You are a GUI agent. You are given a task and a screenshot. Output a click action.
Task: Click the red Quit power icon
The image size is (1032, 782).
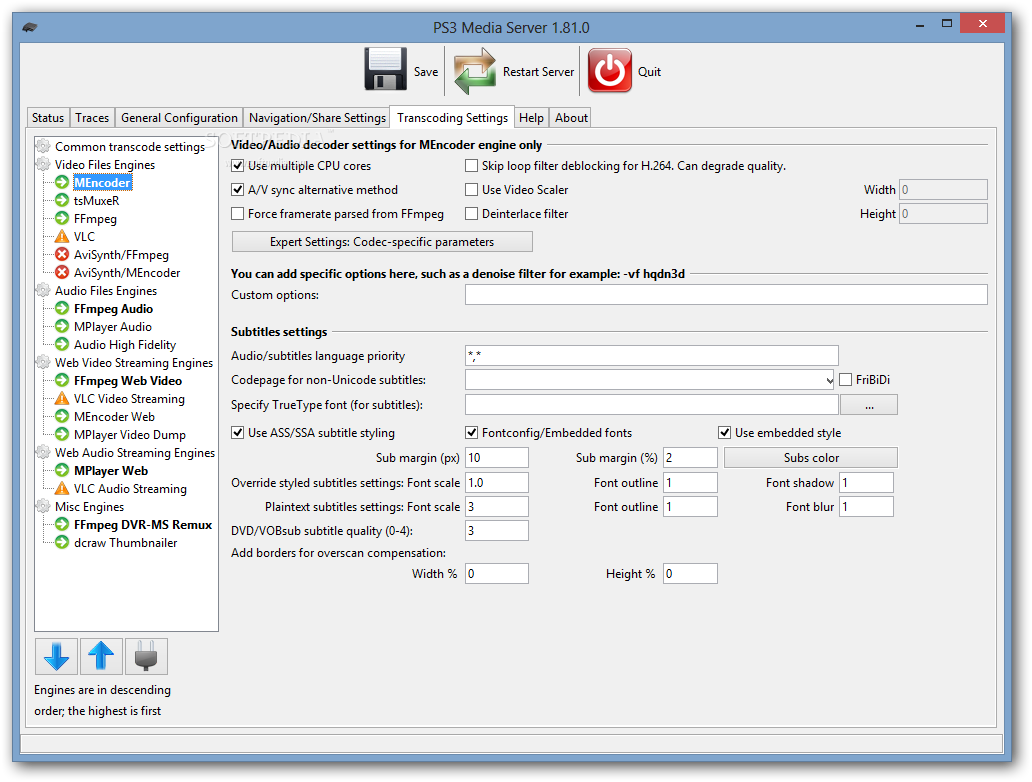coord(609,70)
